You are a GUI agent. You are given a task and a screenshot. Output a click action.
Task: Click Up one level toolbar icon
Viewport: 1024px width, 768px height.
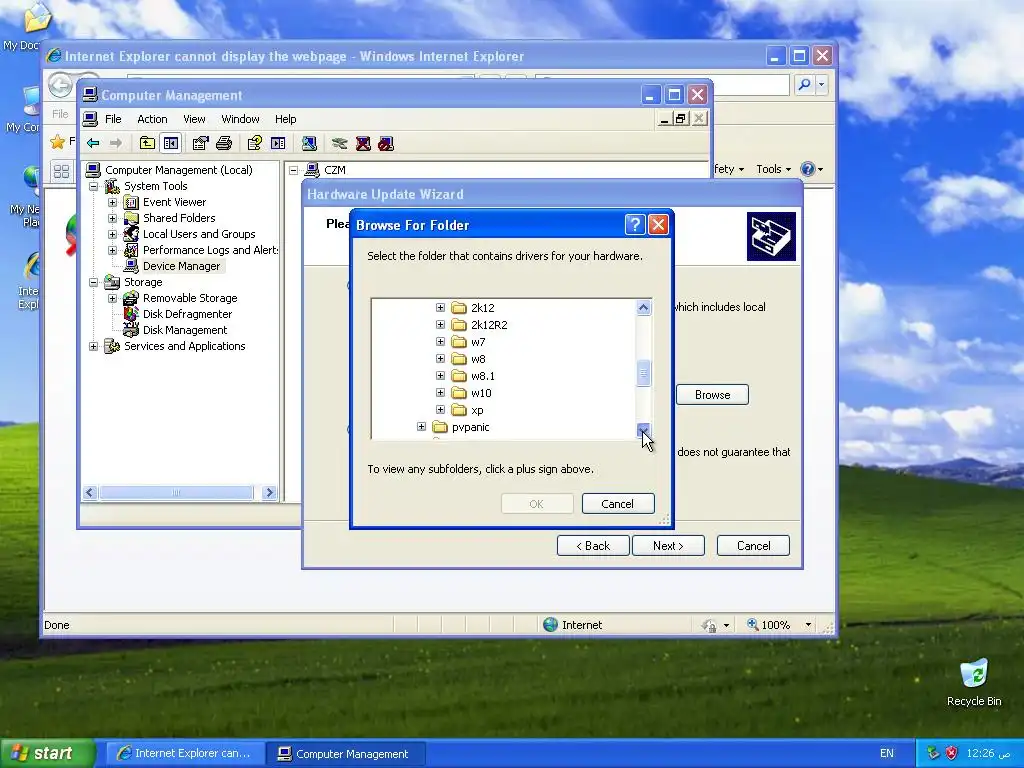pyautogui.click(x=147, y=144)
